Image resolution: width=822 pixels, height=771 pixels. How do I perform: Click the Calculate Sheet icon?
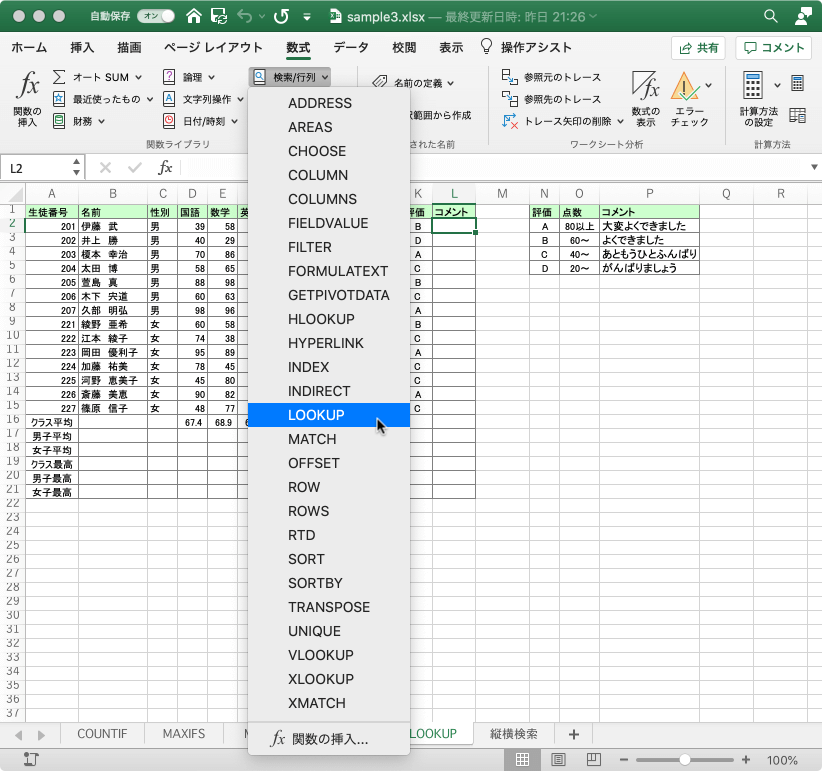(797, 115)
